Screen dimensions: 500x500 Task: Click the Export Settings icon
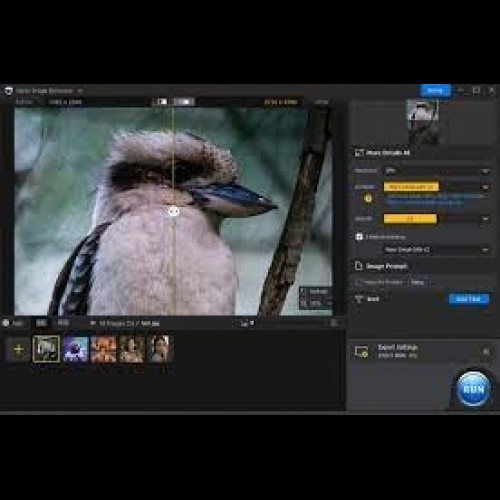tap(361, 351)
